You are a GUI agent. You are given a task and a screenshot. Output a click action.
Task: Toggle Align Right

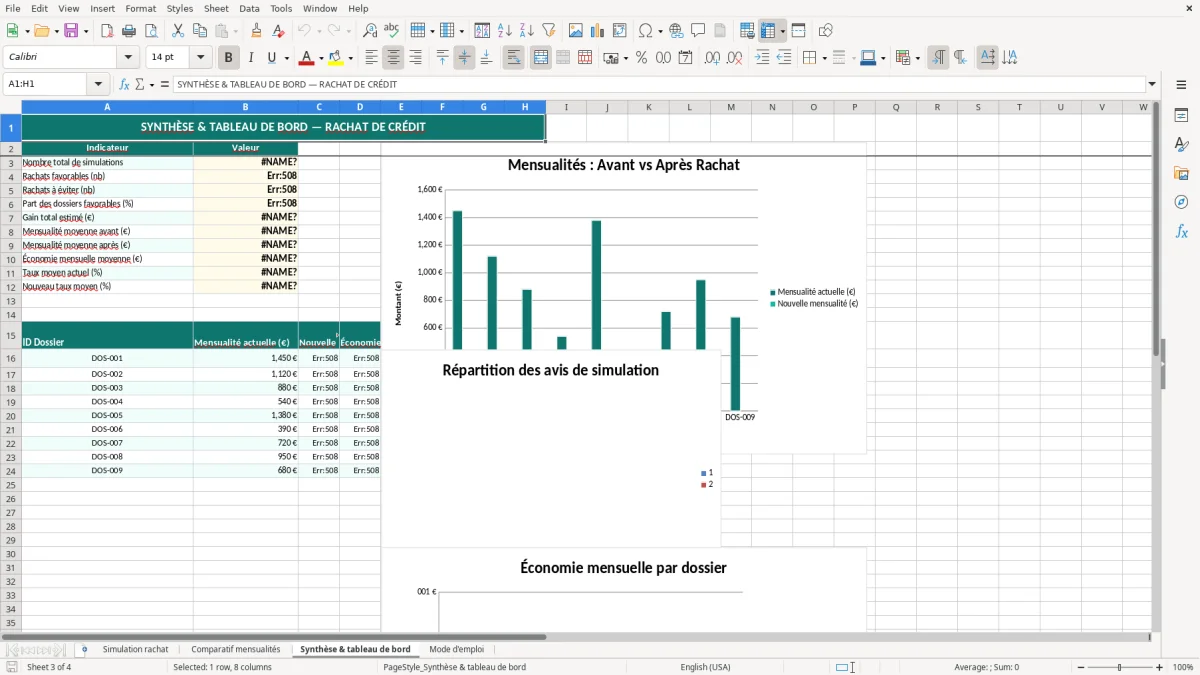416,58
